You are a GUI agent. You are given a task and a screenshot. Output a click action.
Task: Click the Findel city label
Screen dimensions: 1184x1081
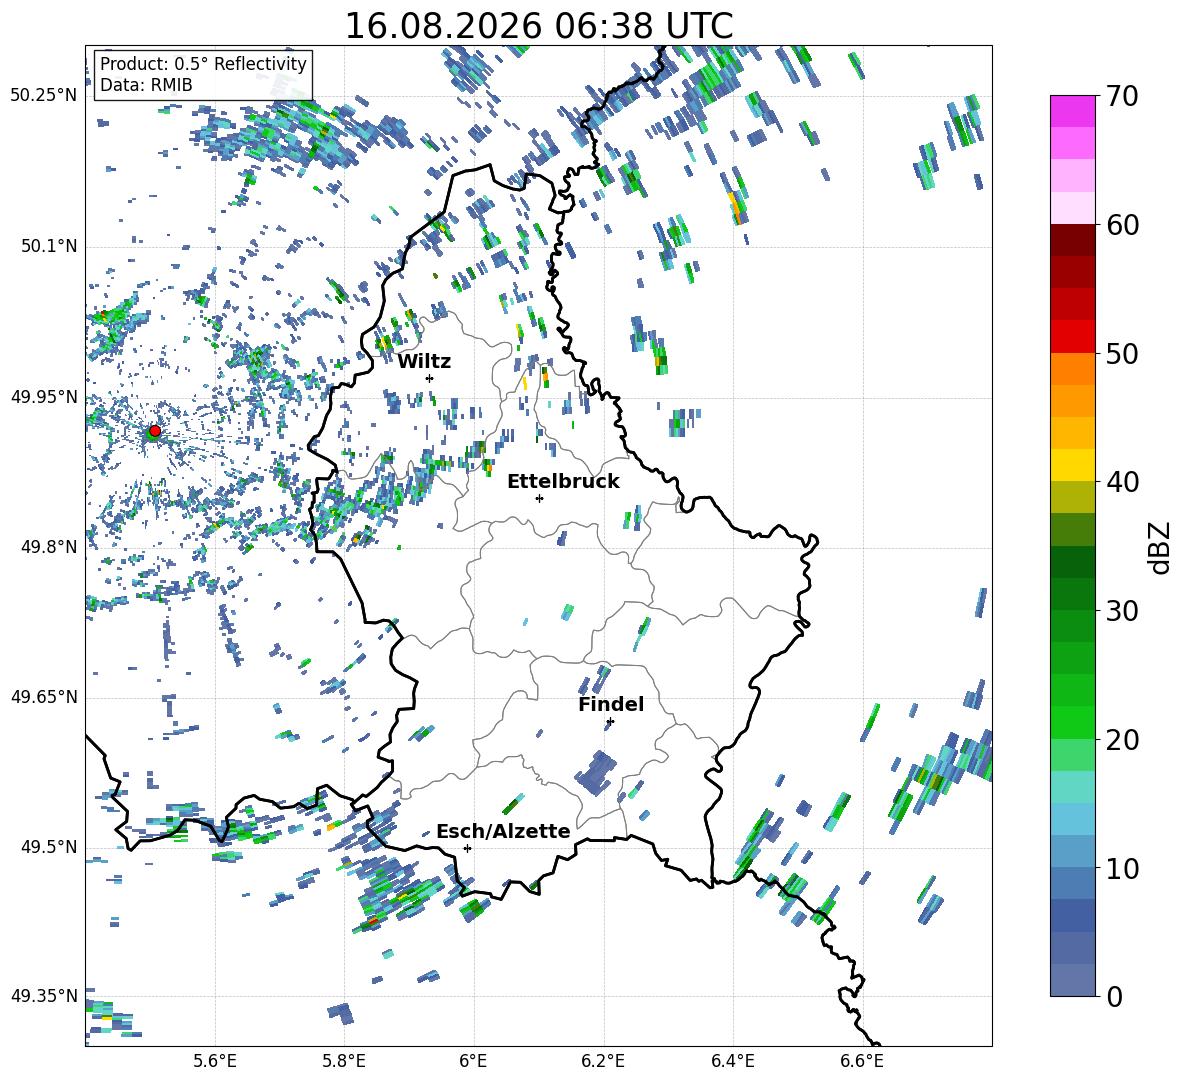pyautogui.click(x=611, y=704)
